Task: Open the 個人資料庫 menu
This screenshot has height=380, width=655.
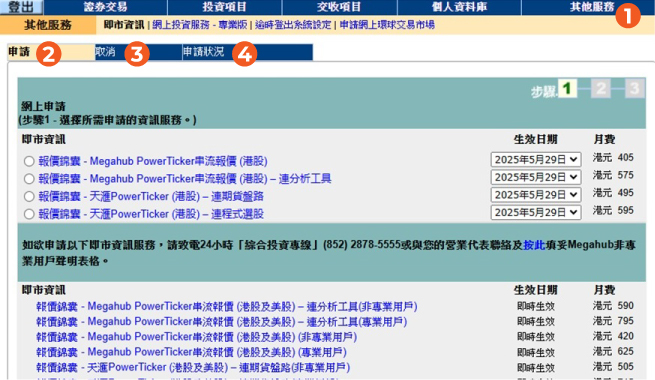Action: [459, 7]
